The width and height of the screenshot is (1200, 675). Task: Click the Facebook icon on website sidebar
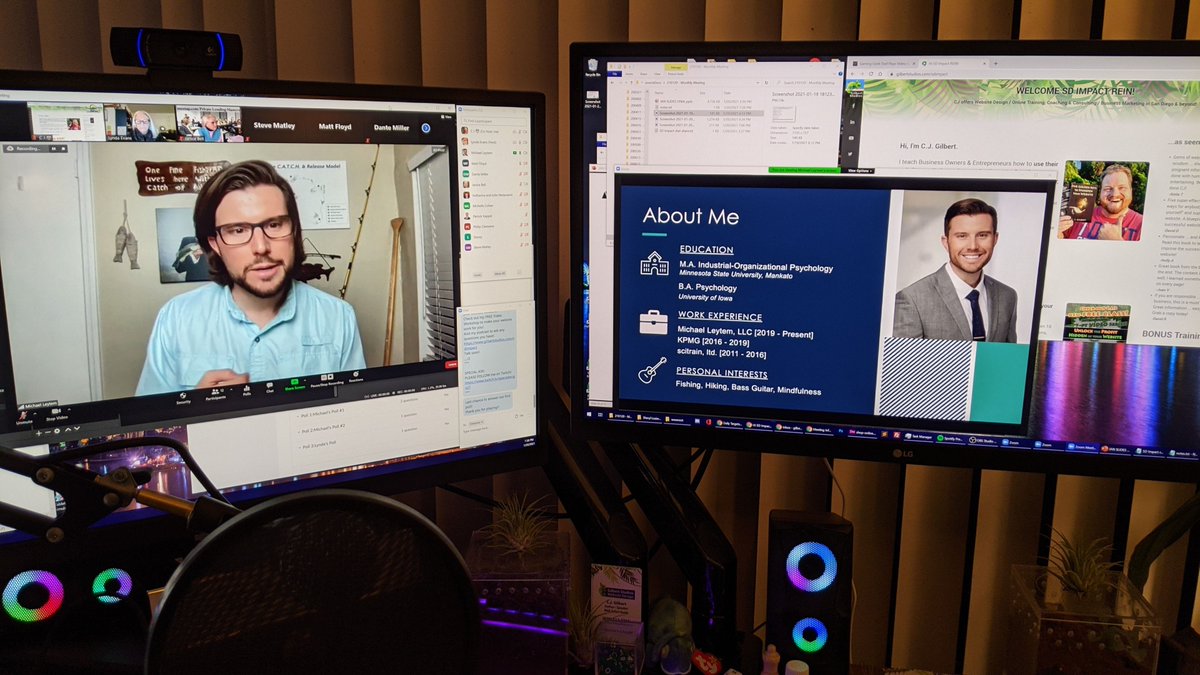[x=852, y=107]
